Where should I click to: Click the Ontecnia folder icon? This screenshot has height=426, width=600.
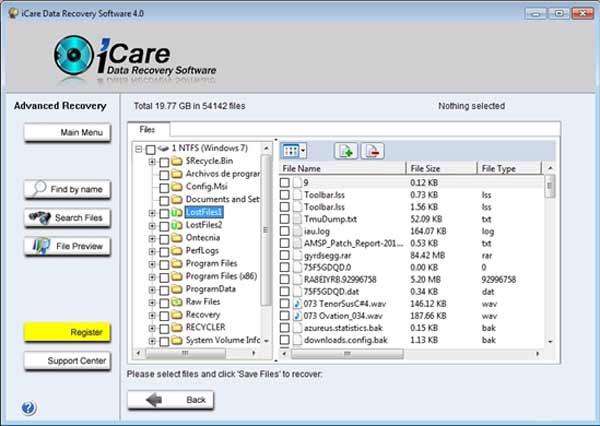tap(176, 238)
